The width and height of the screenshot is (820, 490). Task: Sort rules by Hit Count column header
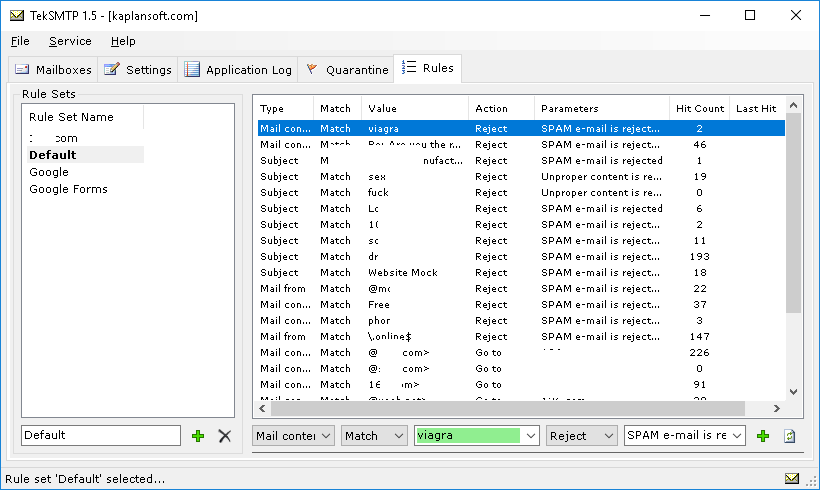699,108
